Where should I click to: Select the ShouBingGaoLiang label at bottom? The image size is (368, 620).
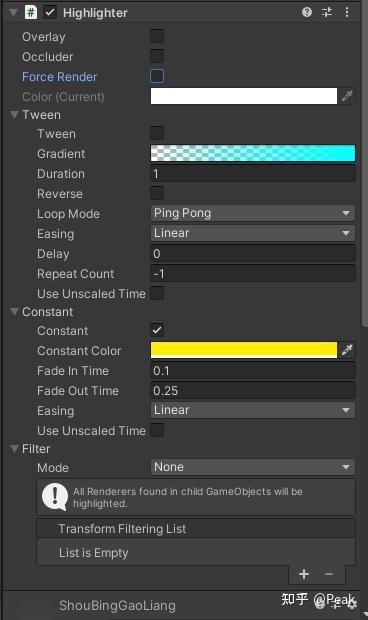pos(117,605)
